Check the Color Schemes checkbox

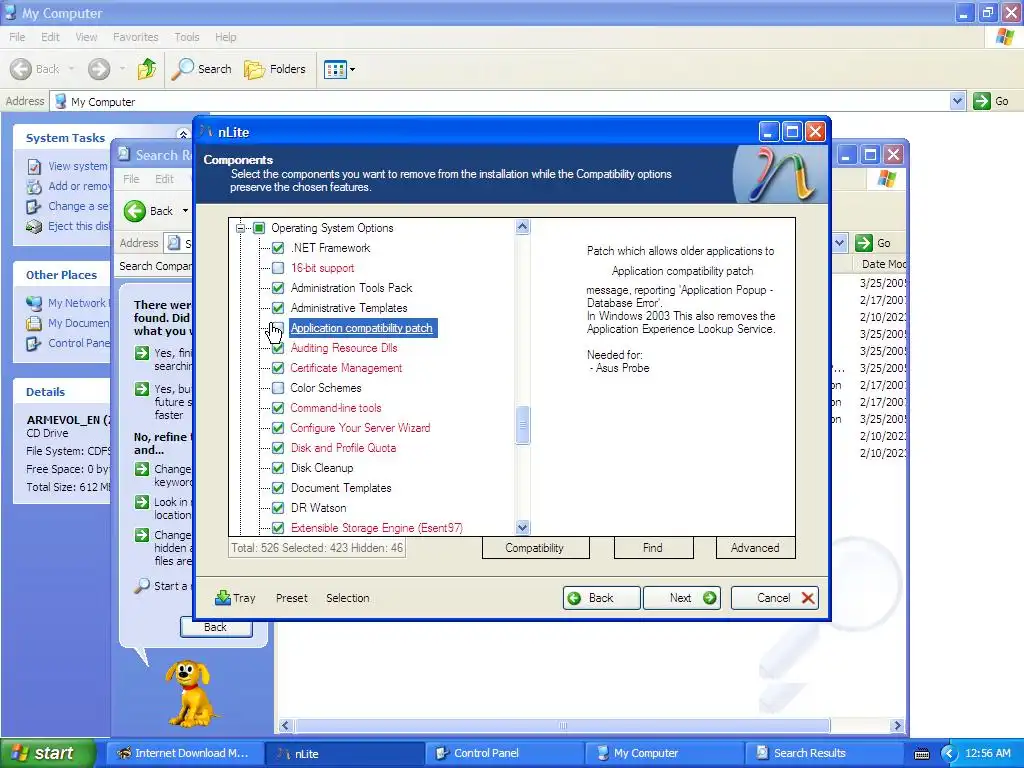[x=278, y=388]
